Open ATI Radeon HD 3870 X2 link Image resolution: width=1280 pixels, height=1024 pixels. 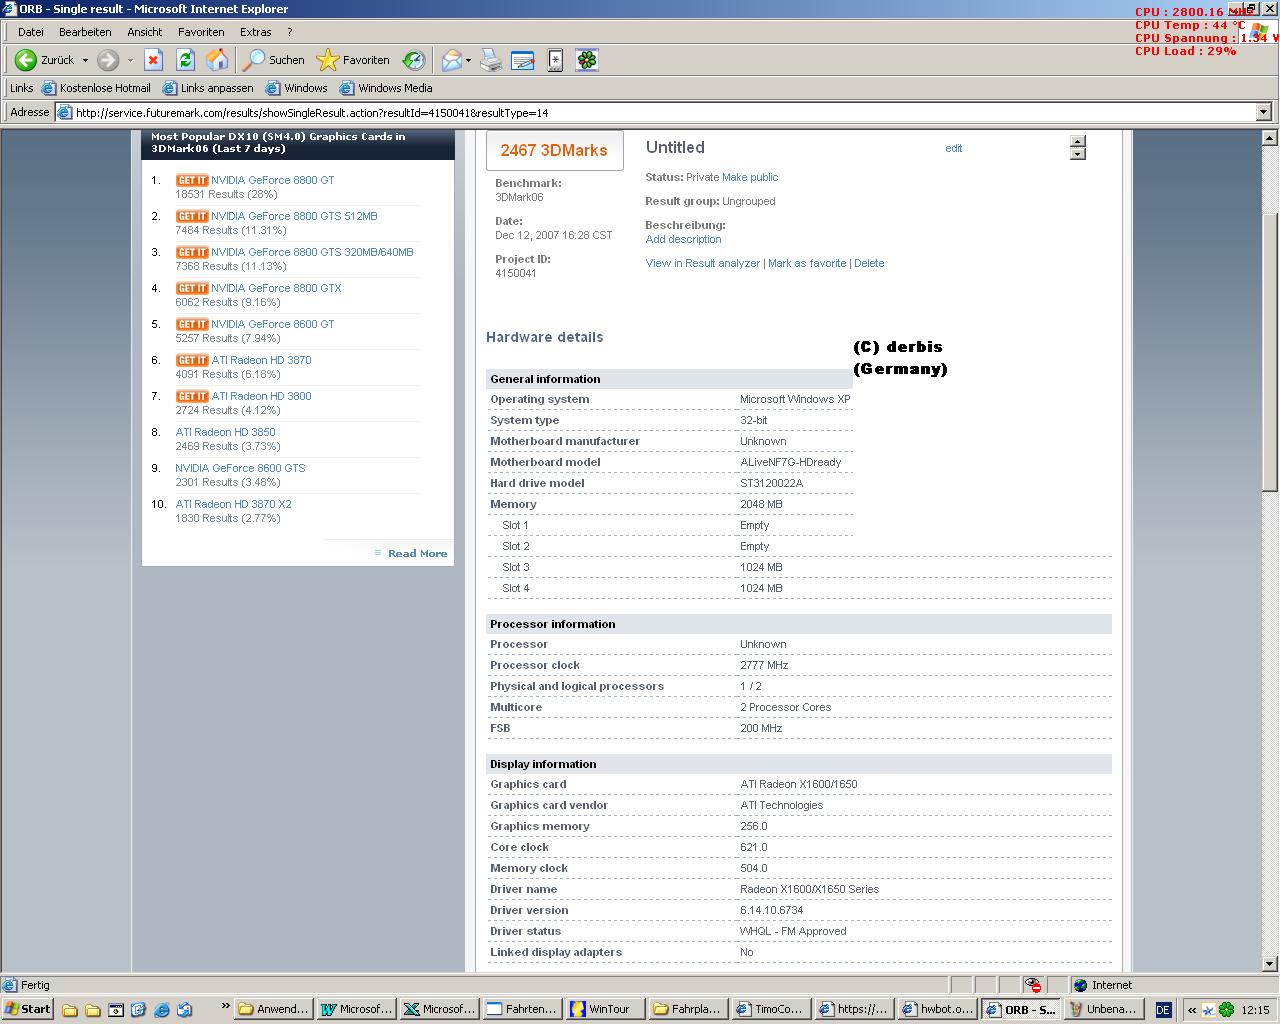click(233, 504)
